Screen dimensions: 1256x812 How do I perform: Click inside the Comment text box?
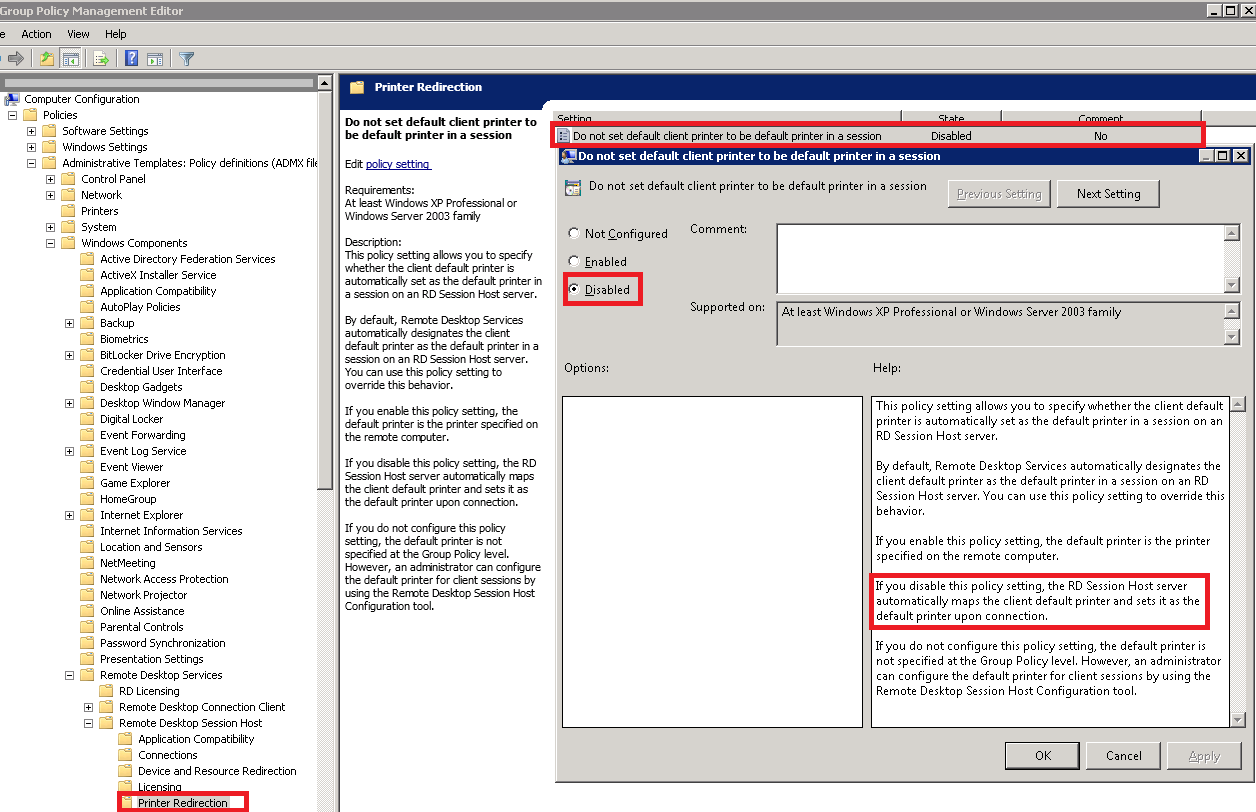point(1000,258)
